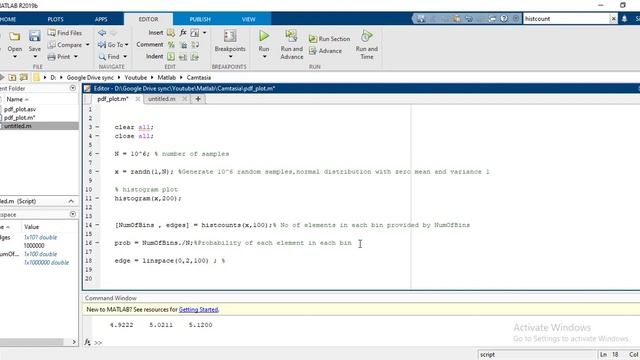Expand the Breakpoints dropdown arrow
The height and width of the screenshot is (360, 640).
click(x=230, y=57)
